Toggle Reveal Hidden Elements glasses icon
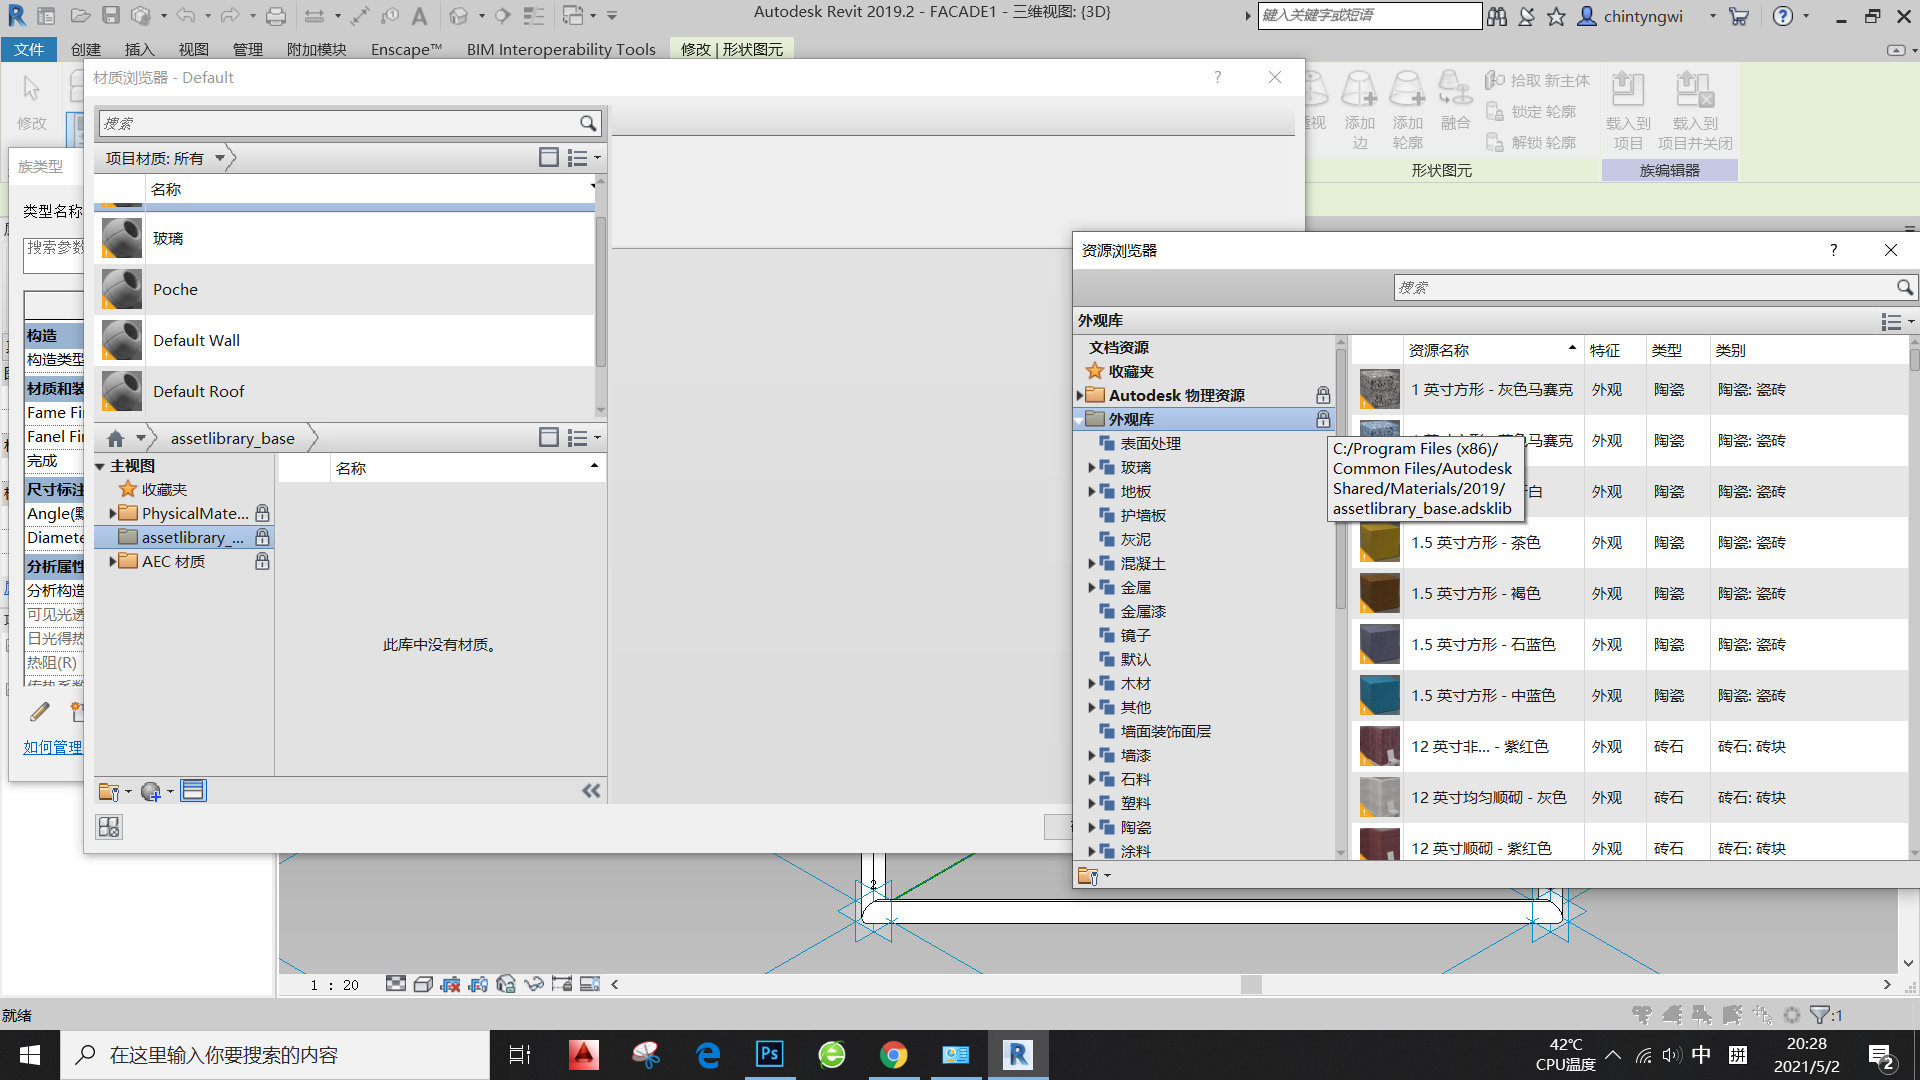1920x1080 pixels. (x=533, y=984)
